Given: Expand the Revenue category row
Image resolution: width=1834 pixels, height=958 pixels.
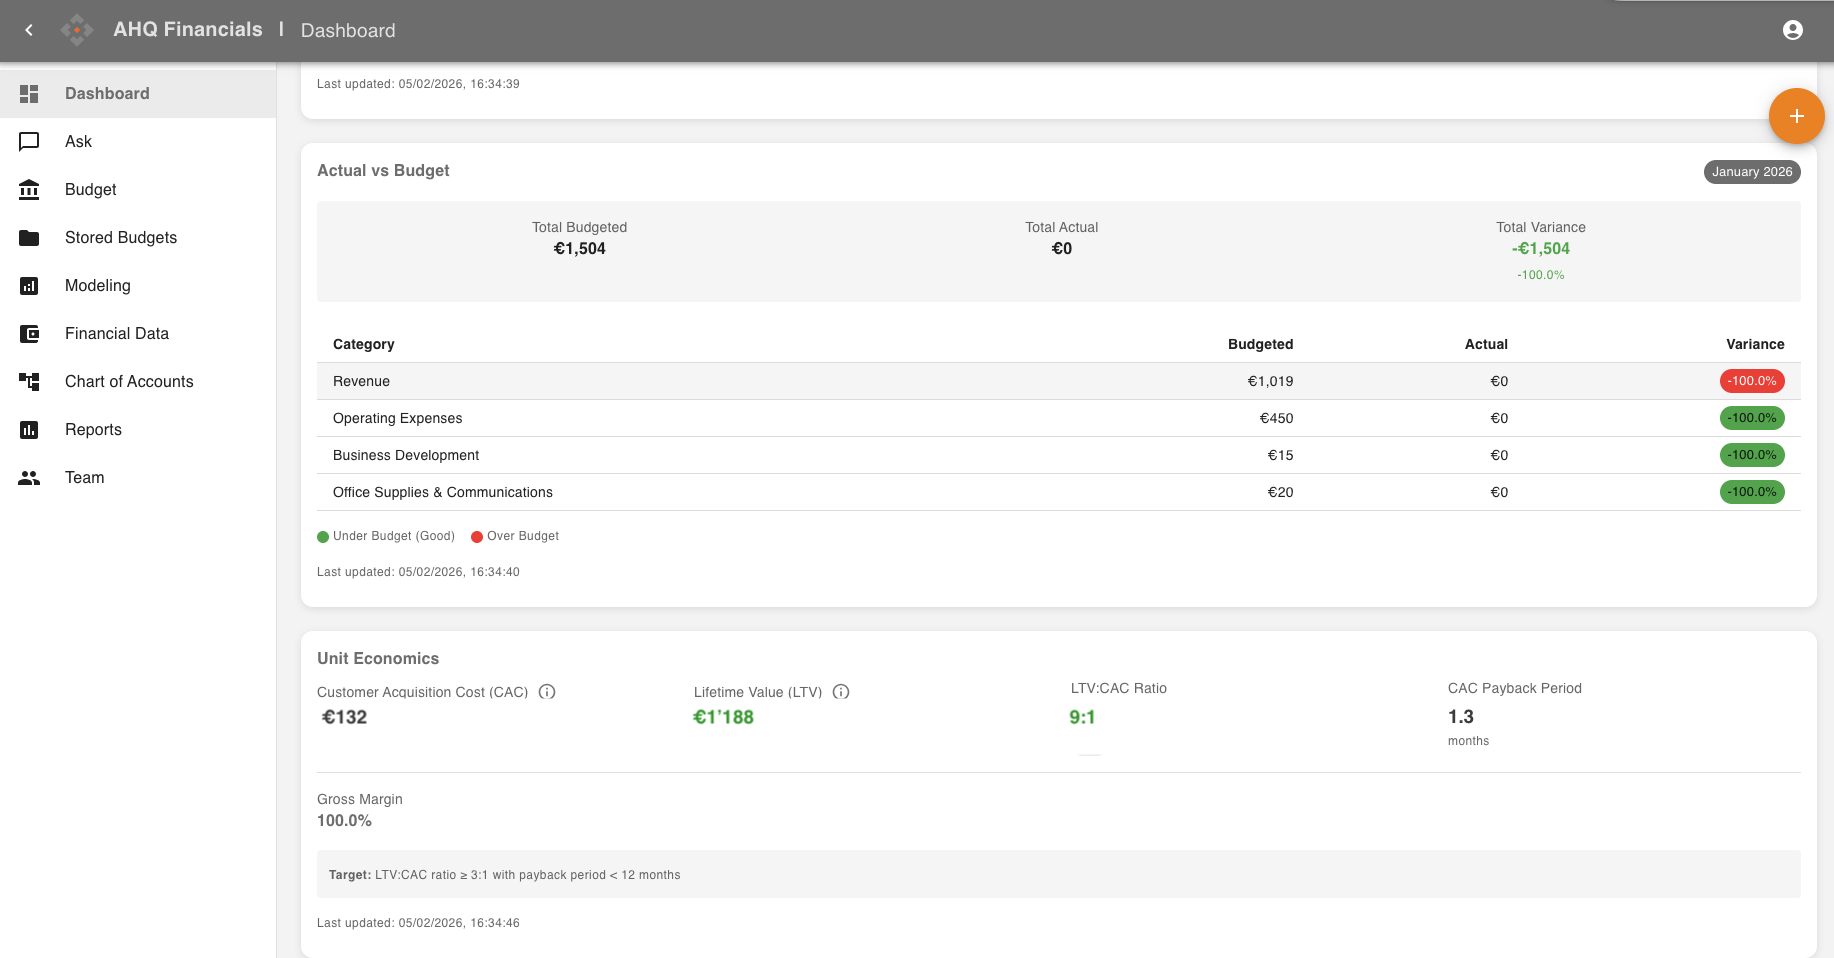Looking at the screenshot, I should (361, 381).
